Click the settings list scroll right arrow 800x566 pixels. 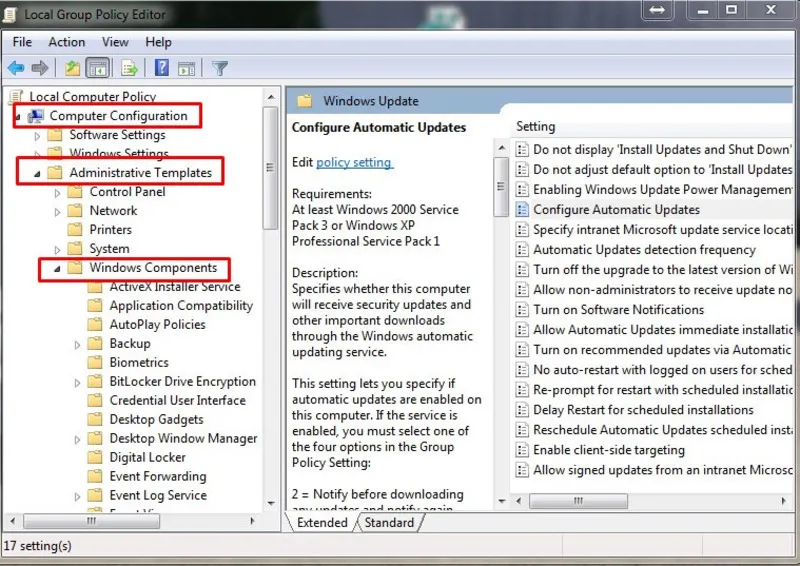point(784,501)
